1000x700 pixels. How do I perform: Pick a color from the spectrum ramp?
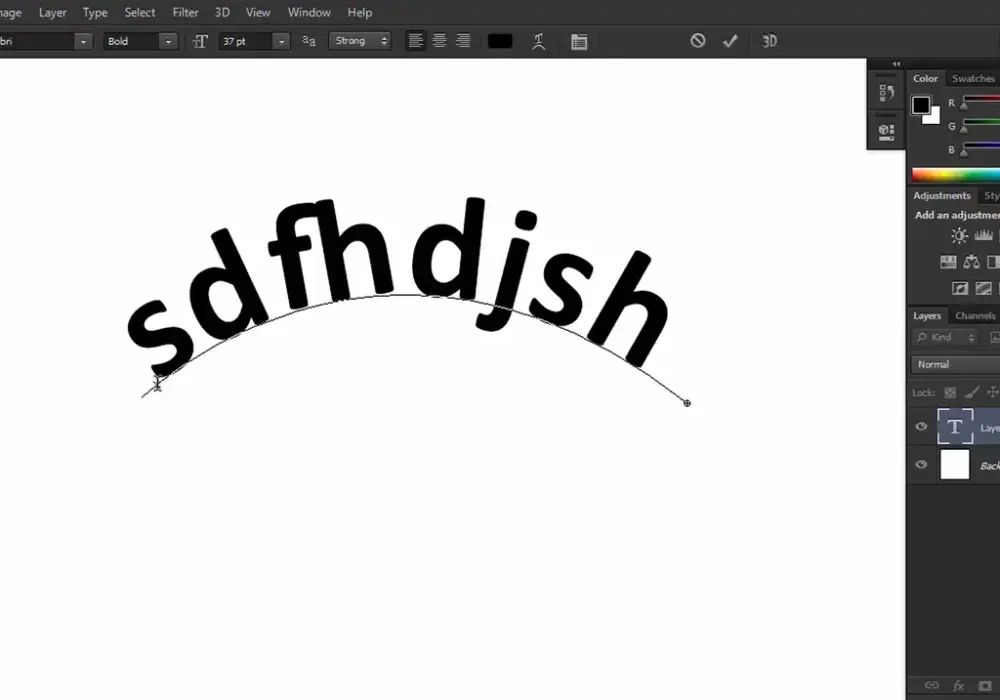[x=955, y=175]
